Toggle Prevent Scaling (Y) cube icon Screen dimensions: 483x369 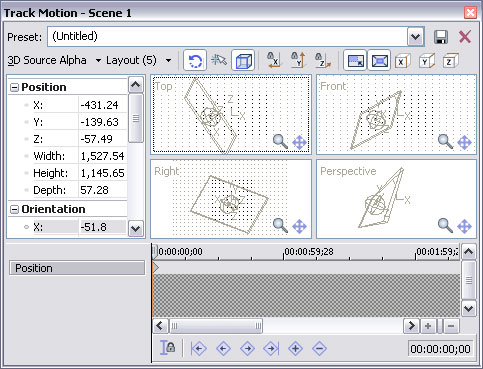click(427, 61)
